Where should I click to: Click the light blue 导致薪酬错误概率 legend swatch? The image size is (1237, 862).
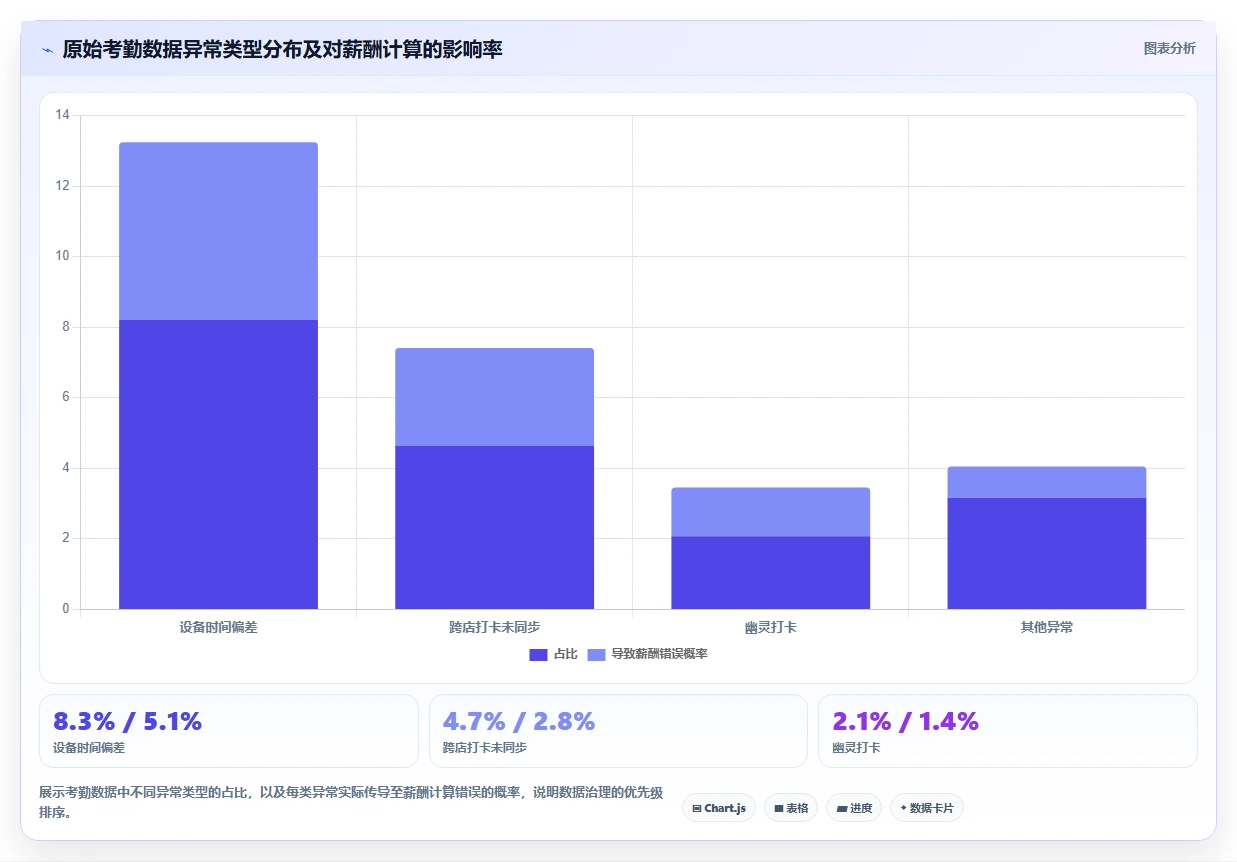596,654
